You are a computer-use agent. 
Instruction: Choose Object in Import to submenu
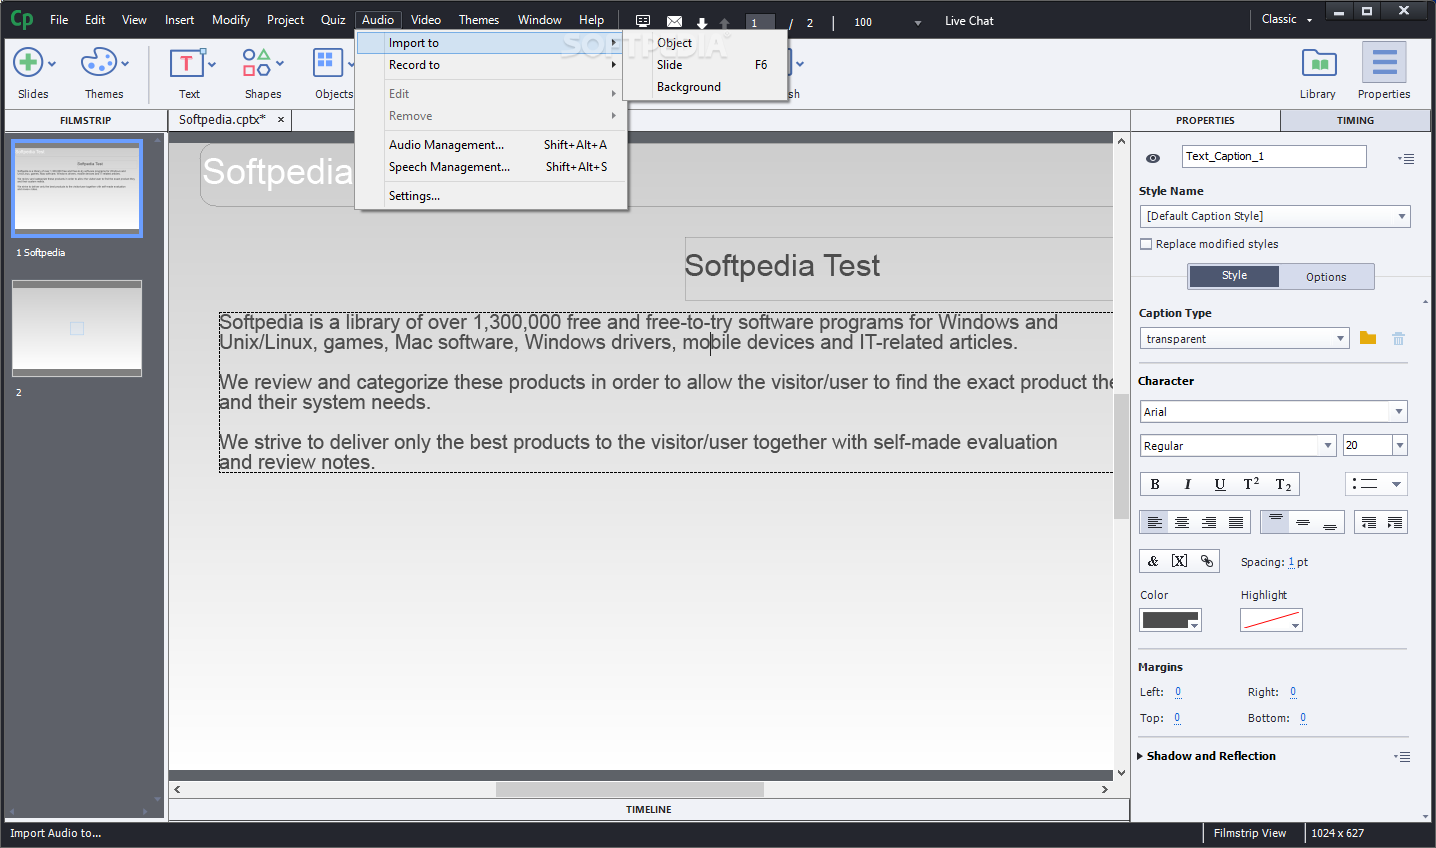point(705,43)
